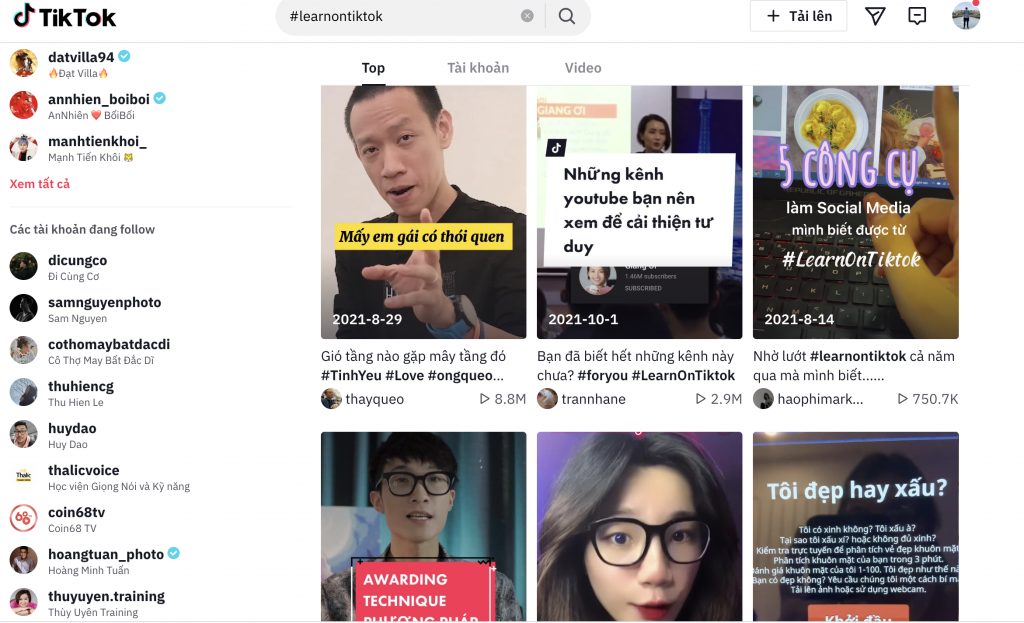This screenshot has height=623, width=1024.
Task: Open the Tôi đẹp hay xấu? thumbnail
Action: [x=856, y=526]
